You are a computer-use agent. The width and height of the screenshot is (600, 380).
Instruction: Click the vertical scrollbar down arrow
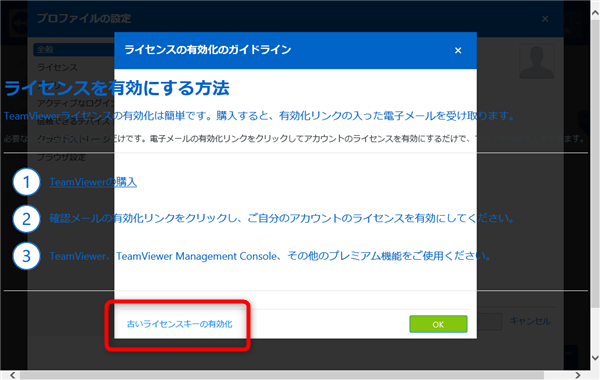(x=595, y=358)
